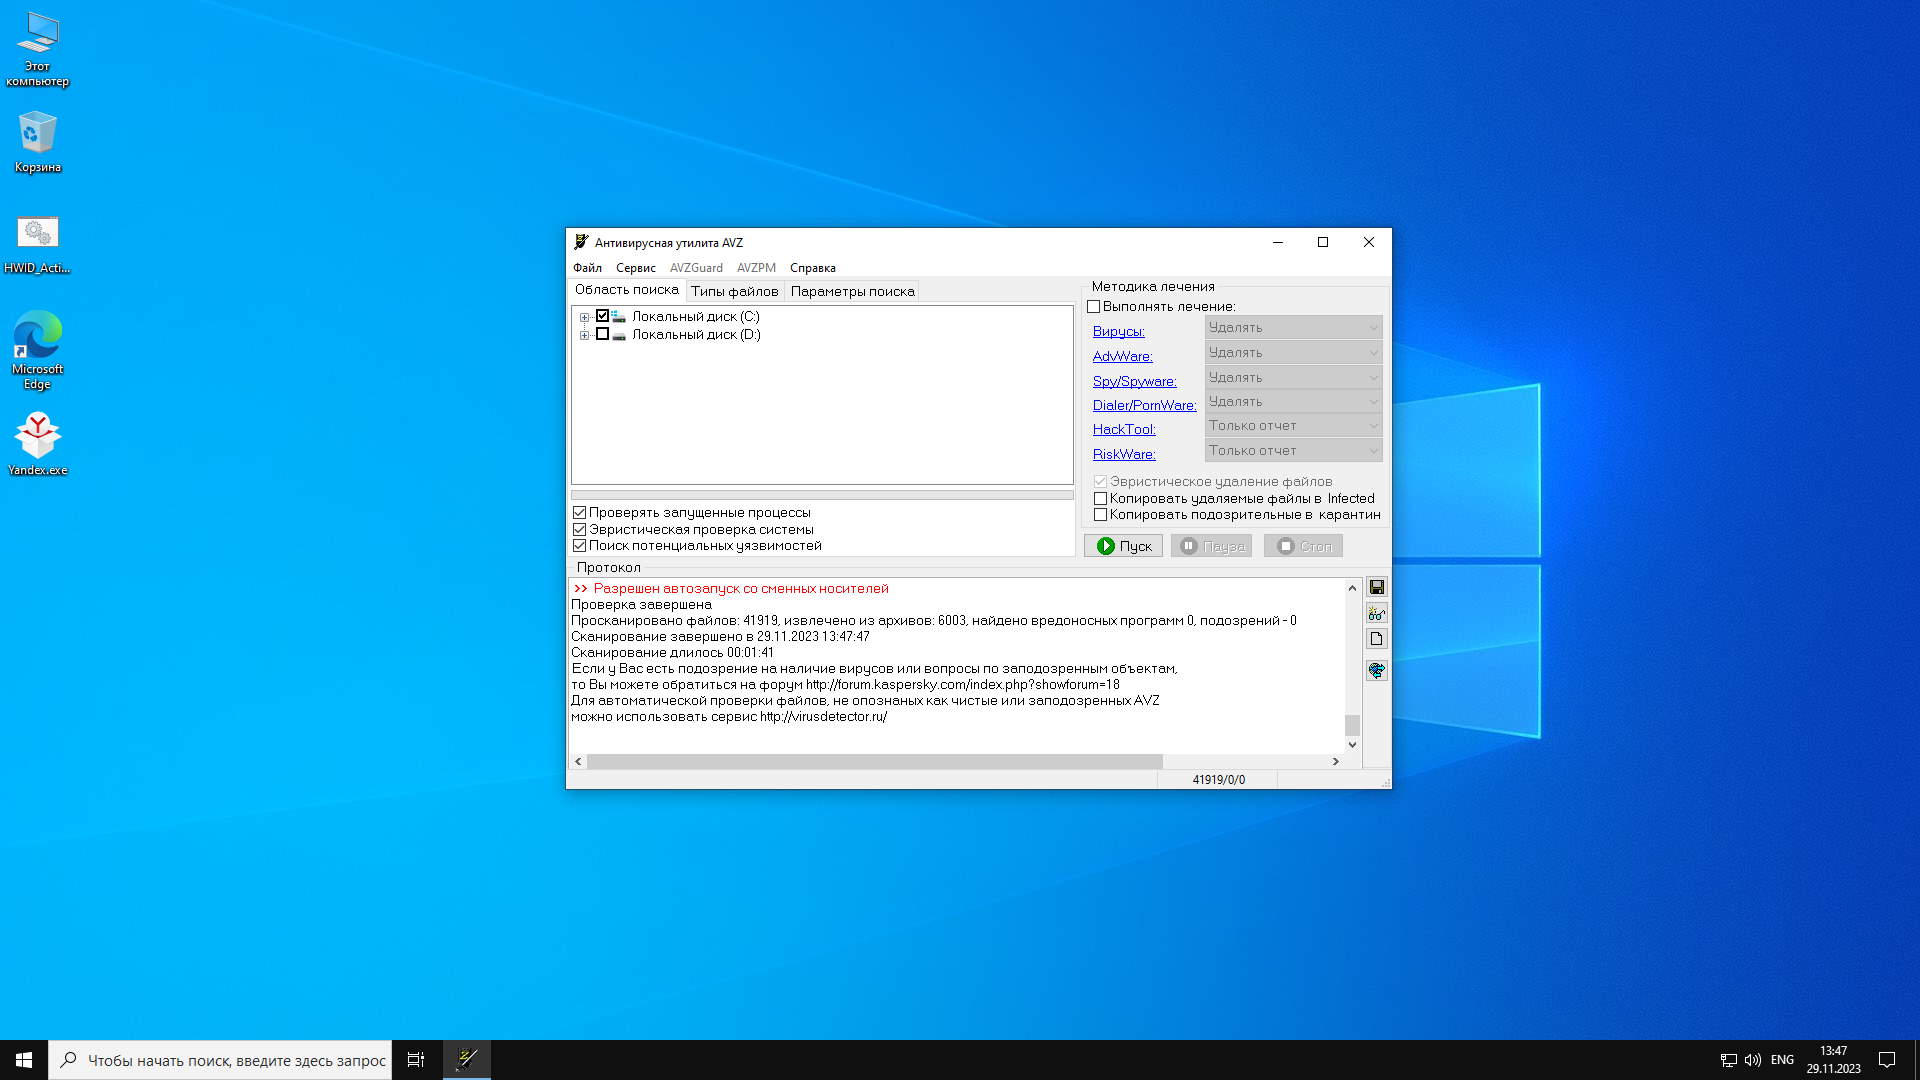This screenshot has width=1920, height=1080.
Task: Click the glasses icon beside the protocol
Action: [1377, 613]
